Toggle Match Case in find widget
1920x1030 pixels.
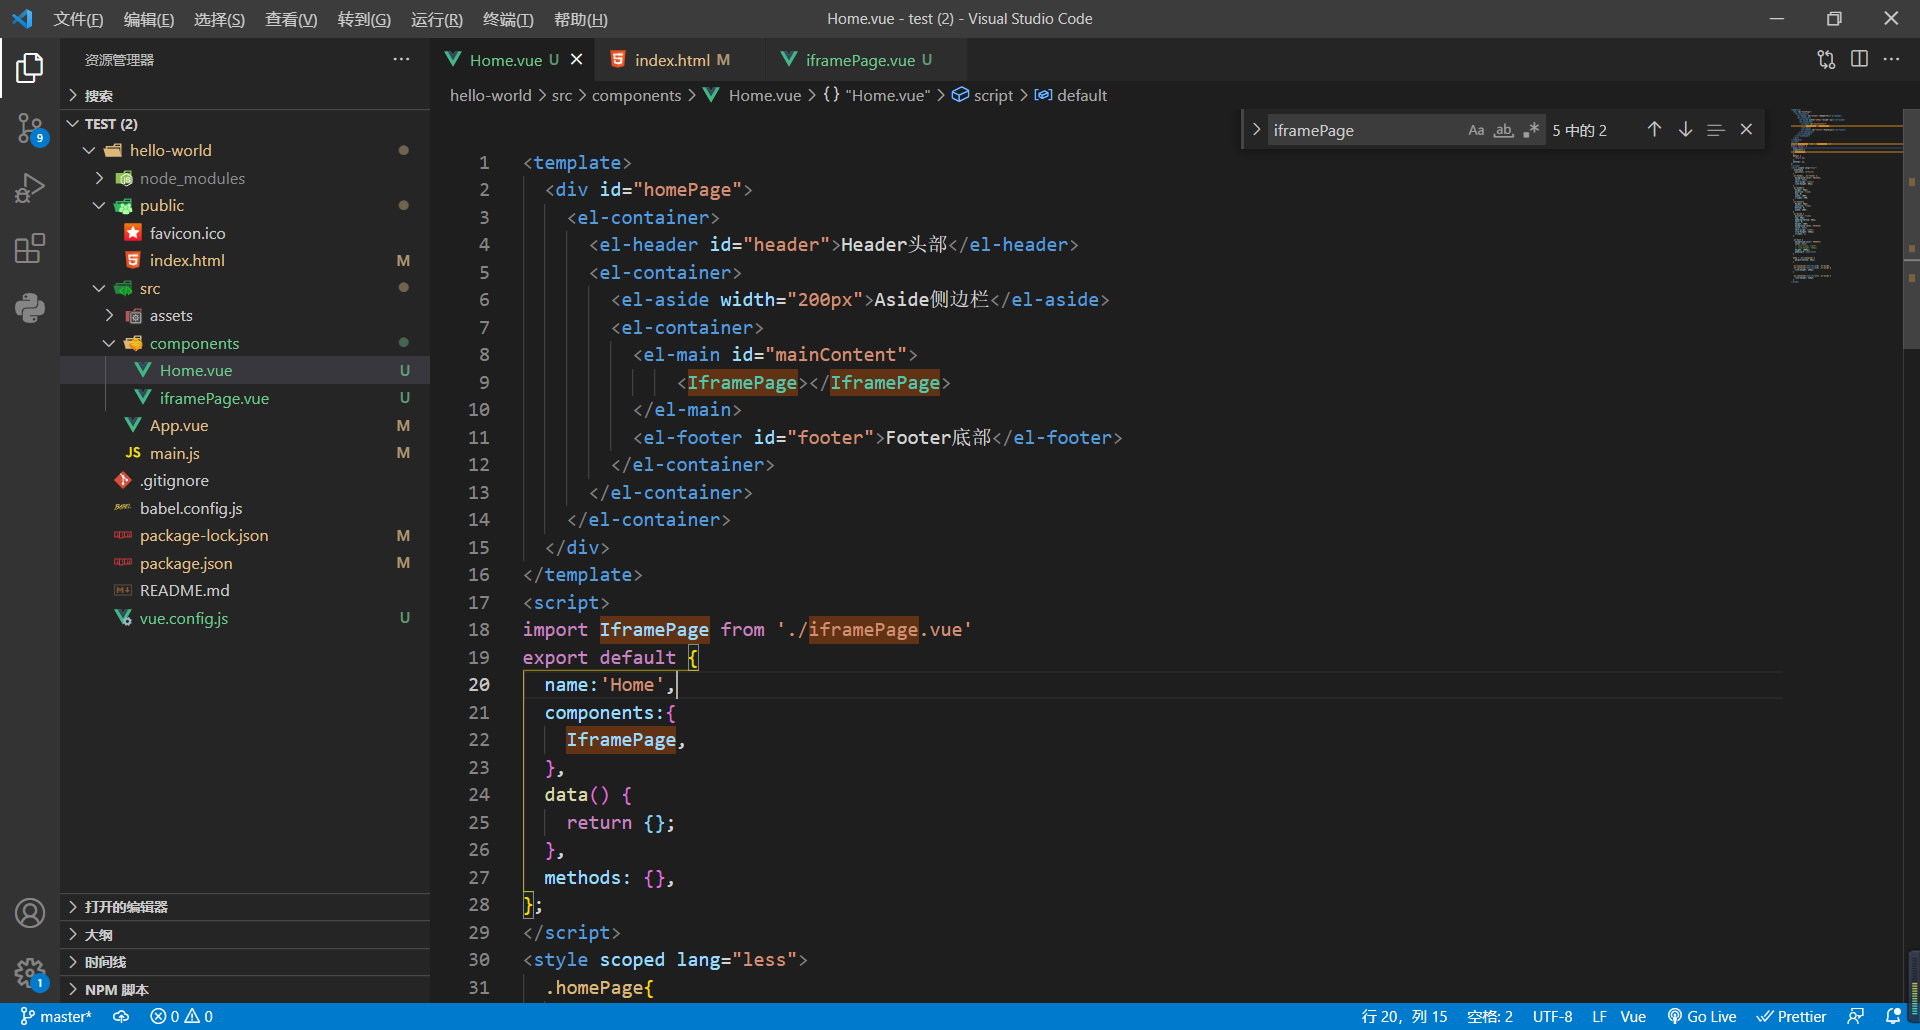[1476, 130]
